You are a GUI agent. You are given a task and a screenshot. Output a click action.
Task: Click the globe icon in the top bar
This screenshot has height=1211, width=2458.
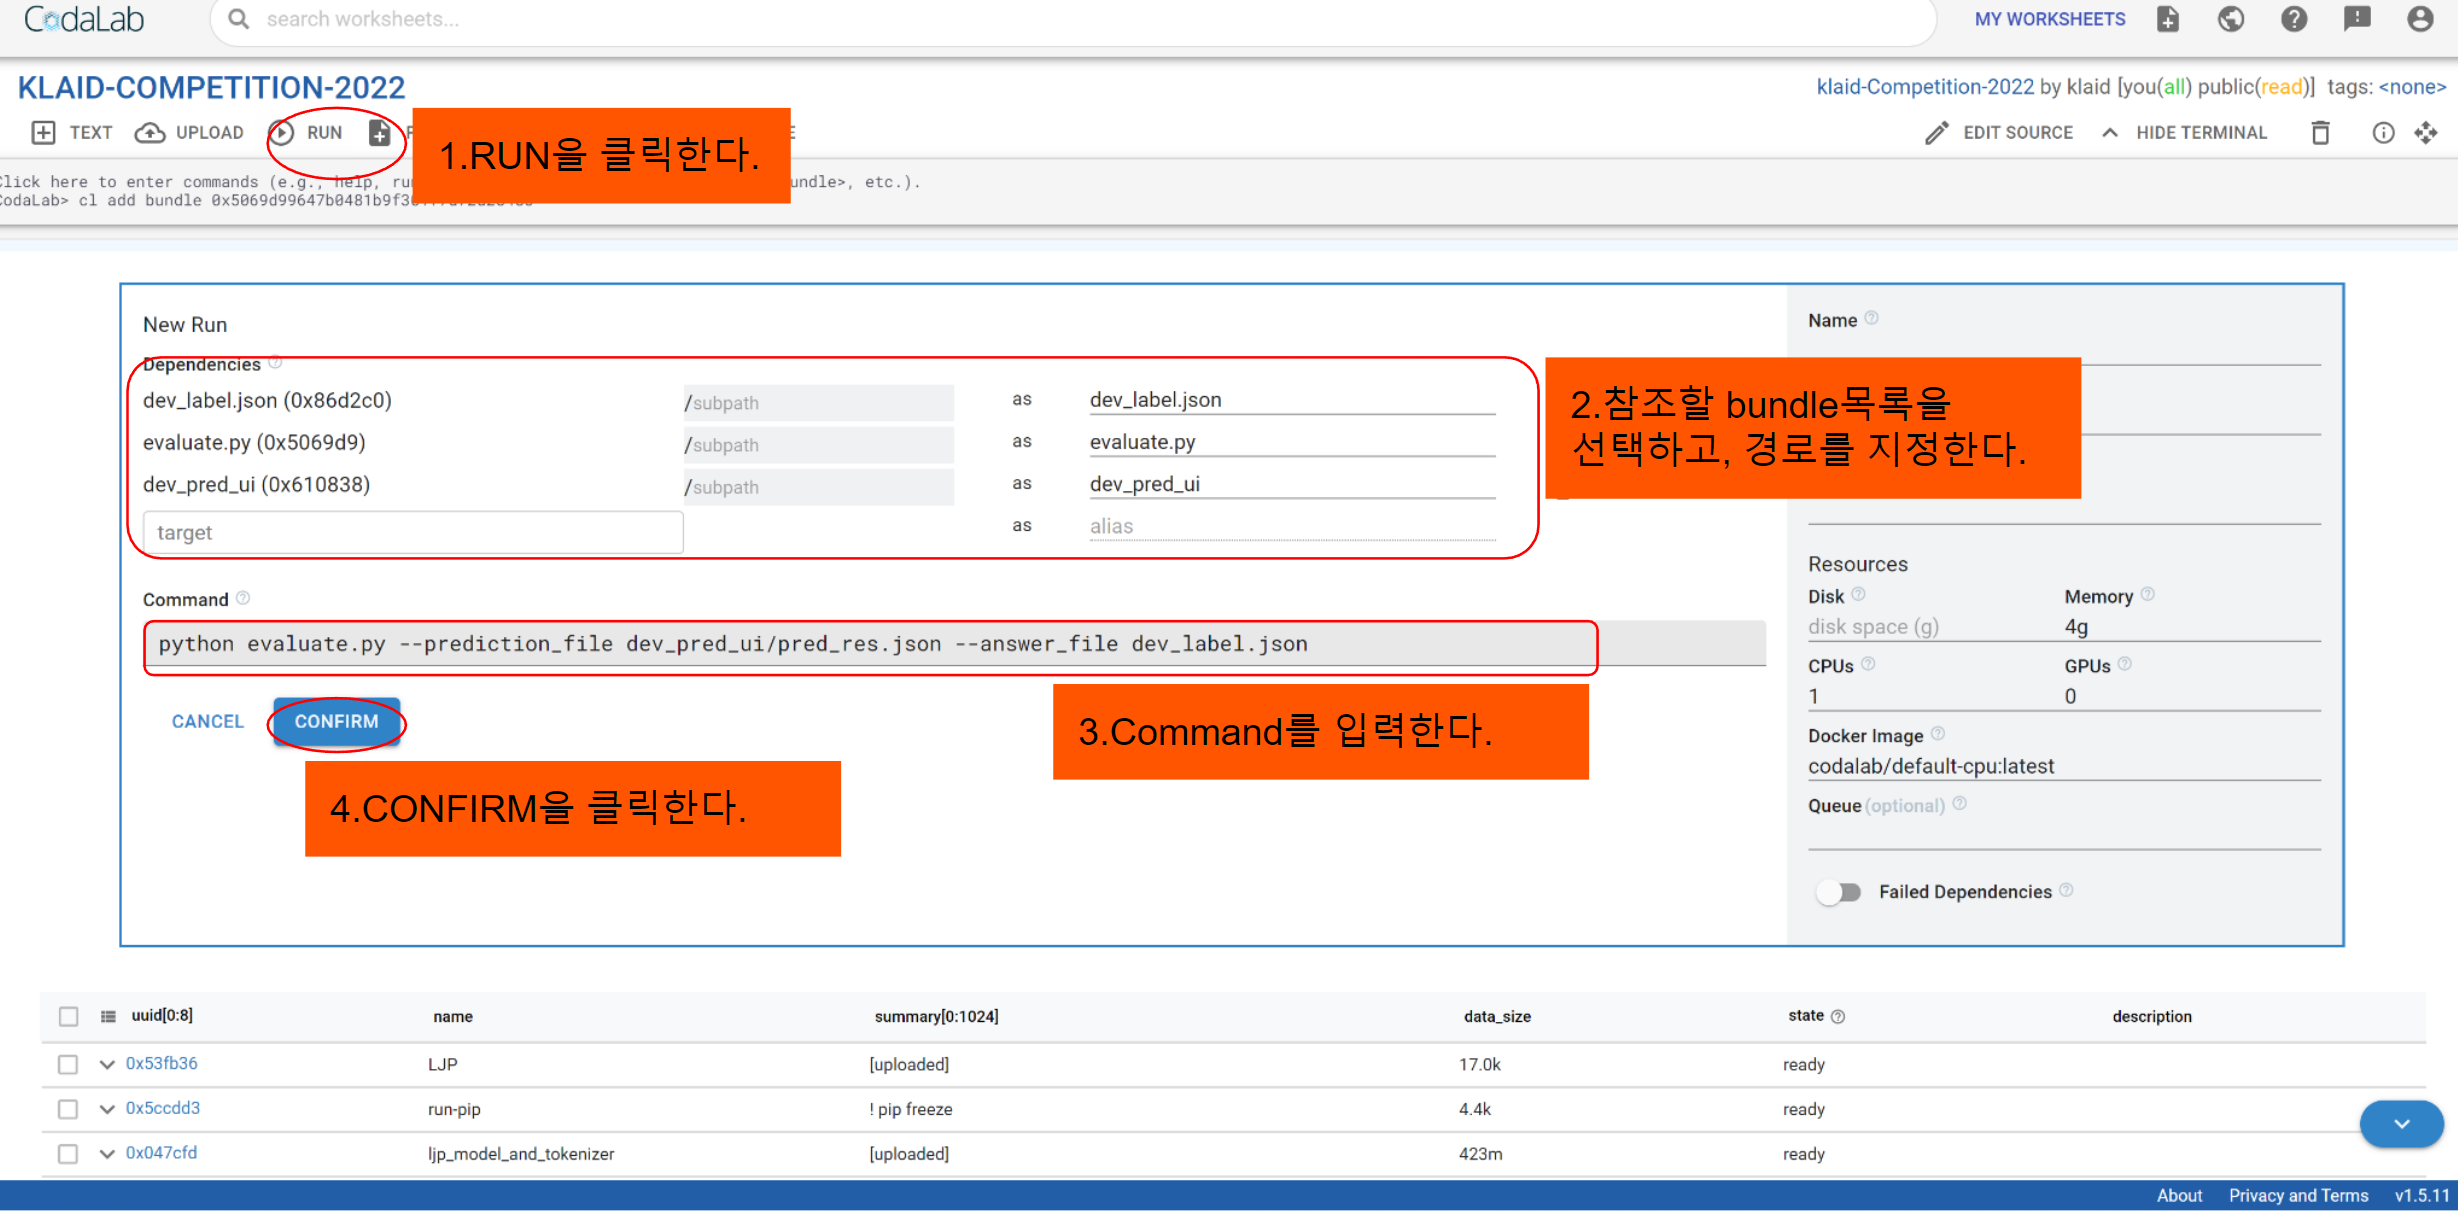coord(2230,19)
